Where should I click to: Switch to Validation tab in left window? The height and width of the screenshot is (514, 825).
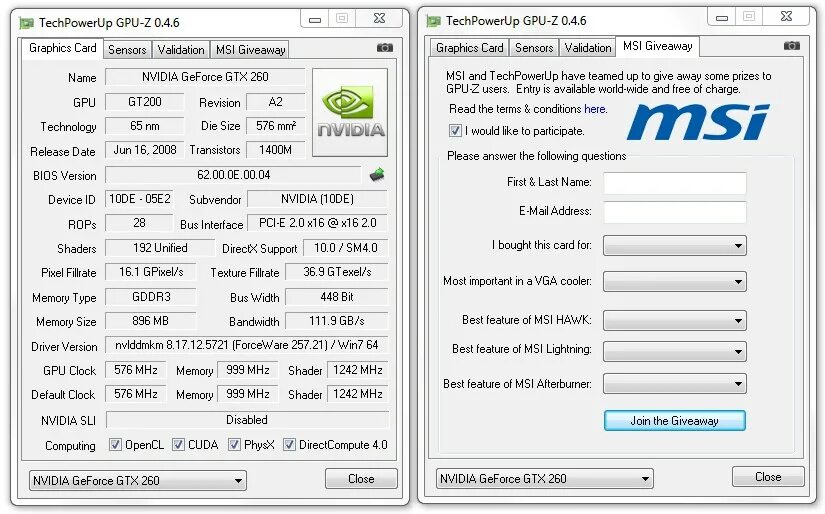(180, 49)
